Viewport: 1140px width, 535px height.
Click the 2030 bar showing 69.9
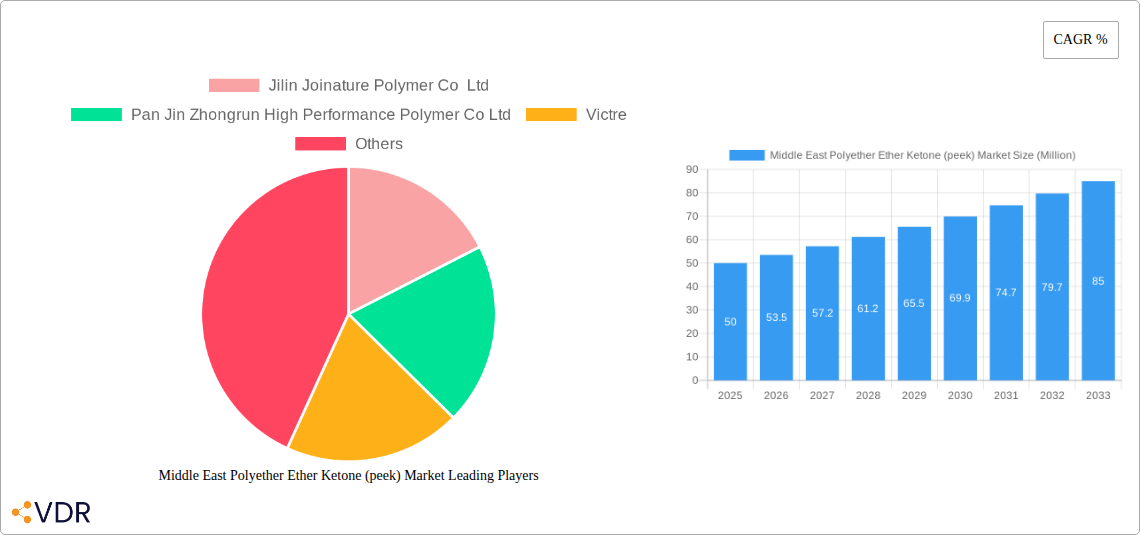(960, 298)
